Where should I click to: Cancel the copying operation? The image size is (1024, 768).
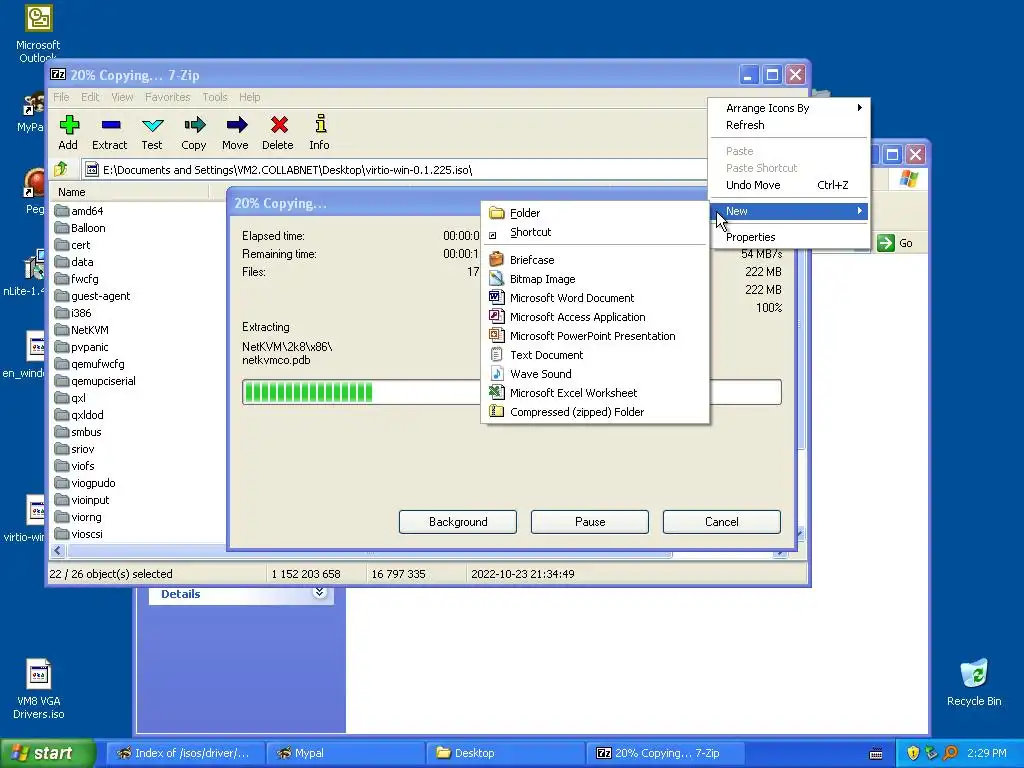722,522
